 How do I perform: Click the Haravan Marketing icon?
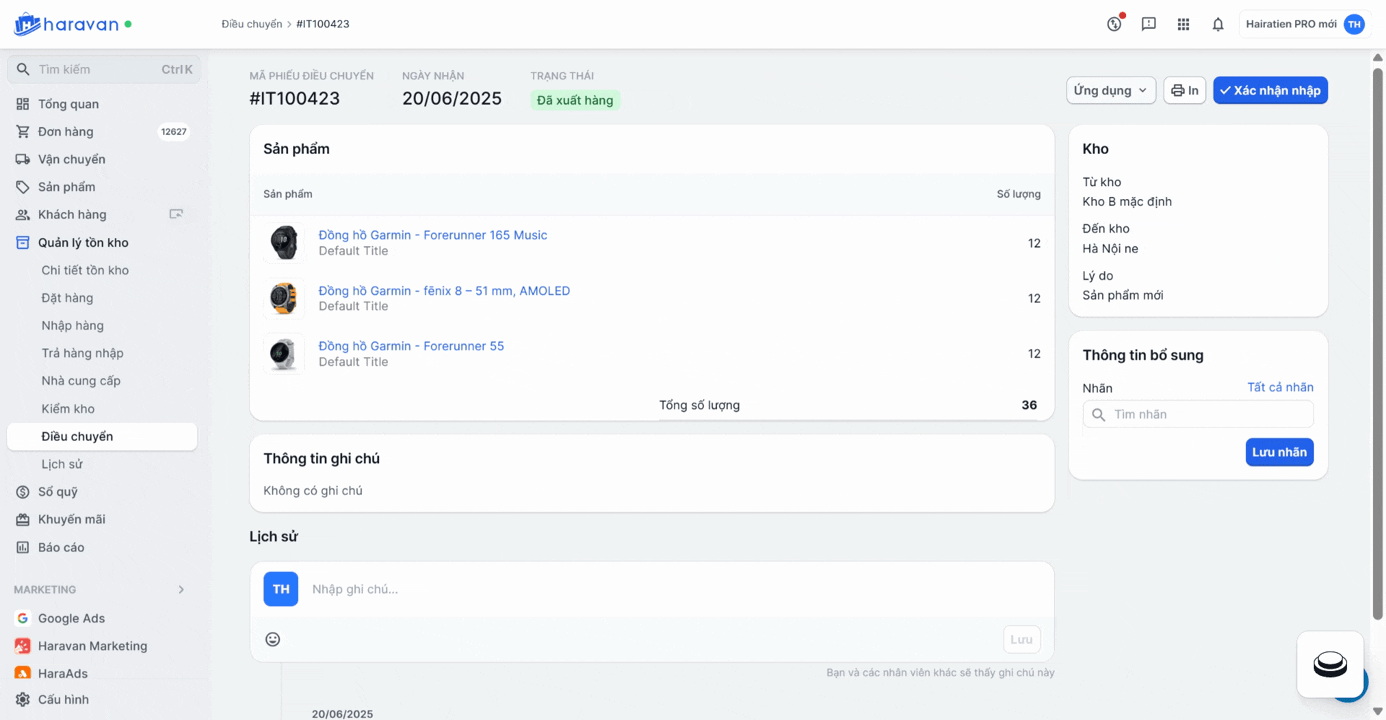tap(22, 646)
